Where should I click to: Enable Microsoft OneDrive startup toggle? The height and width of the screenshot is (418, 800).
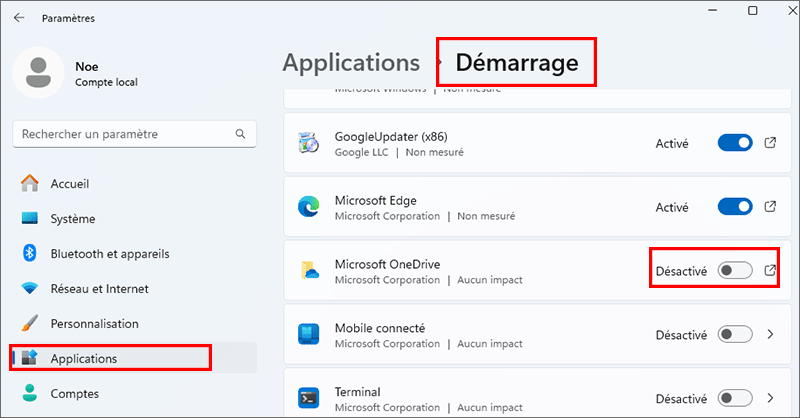point(735,271)
